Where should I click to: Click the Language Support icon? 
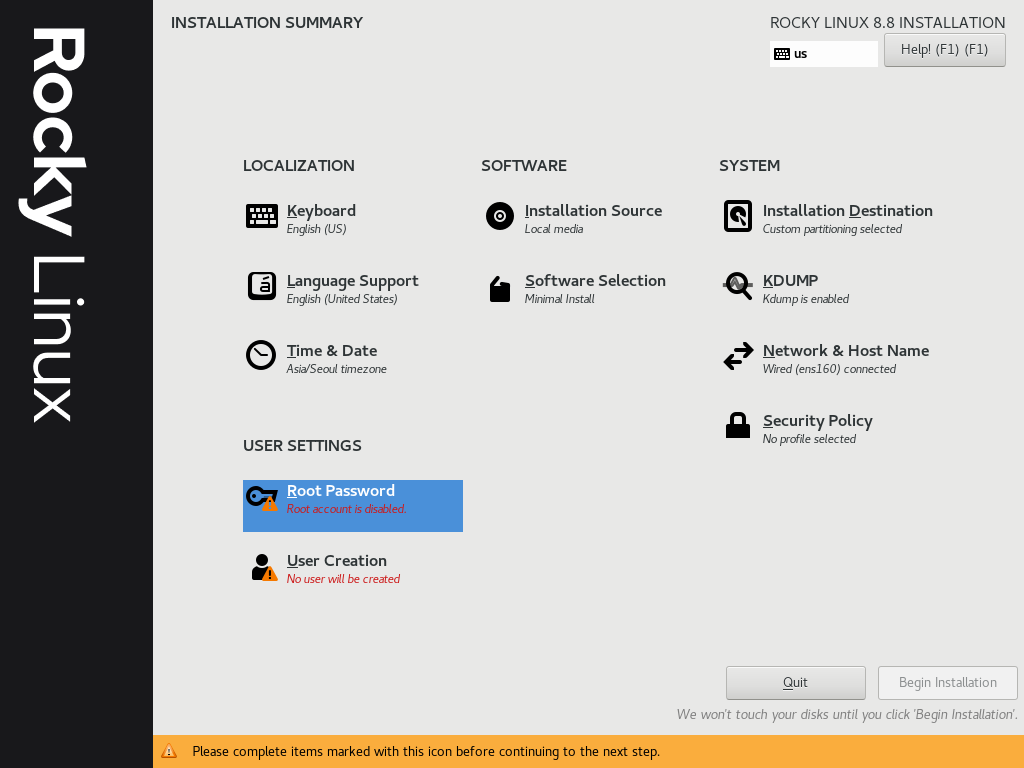point(261,286)
